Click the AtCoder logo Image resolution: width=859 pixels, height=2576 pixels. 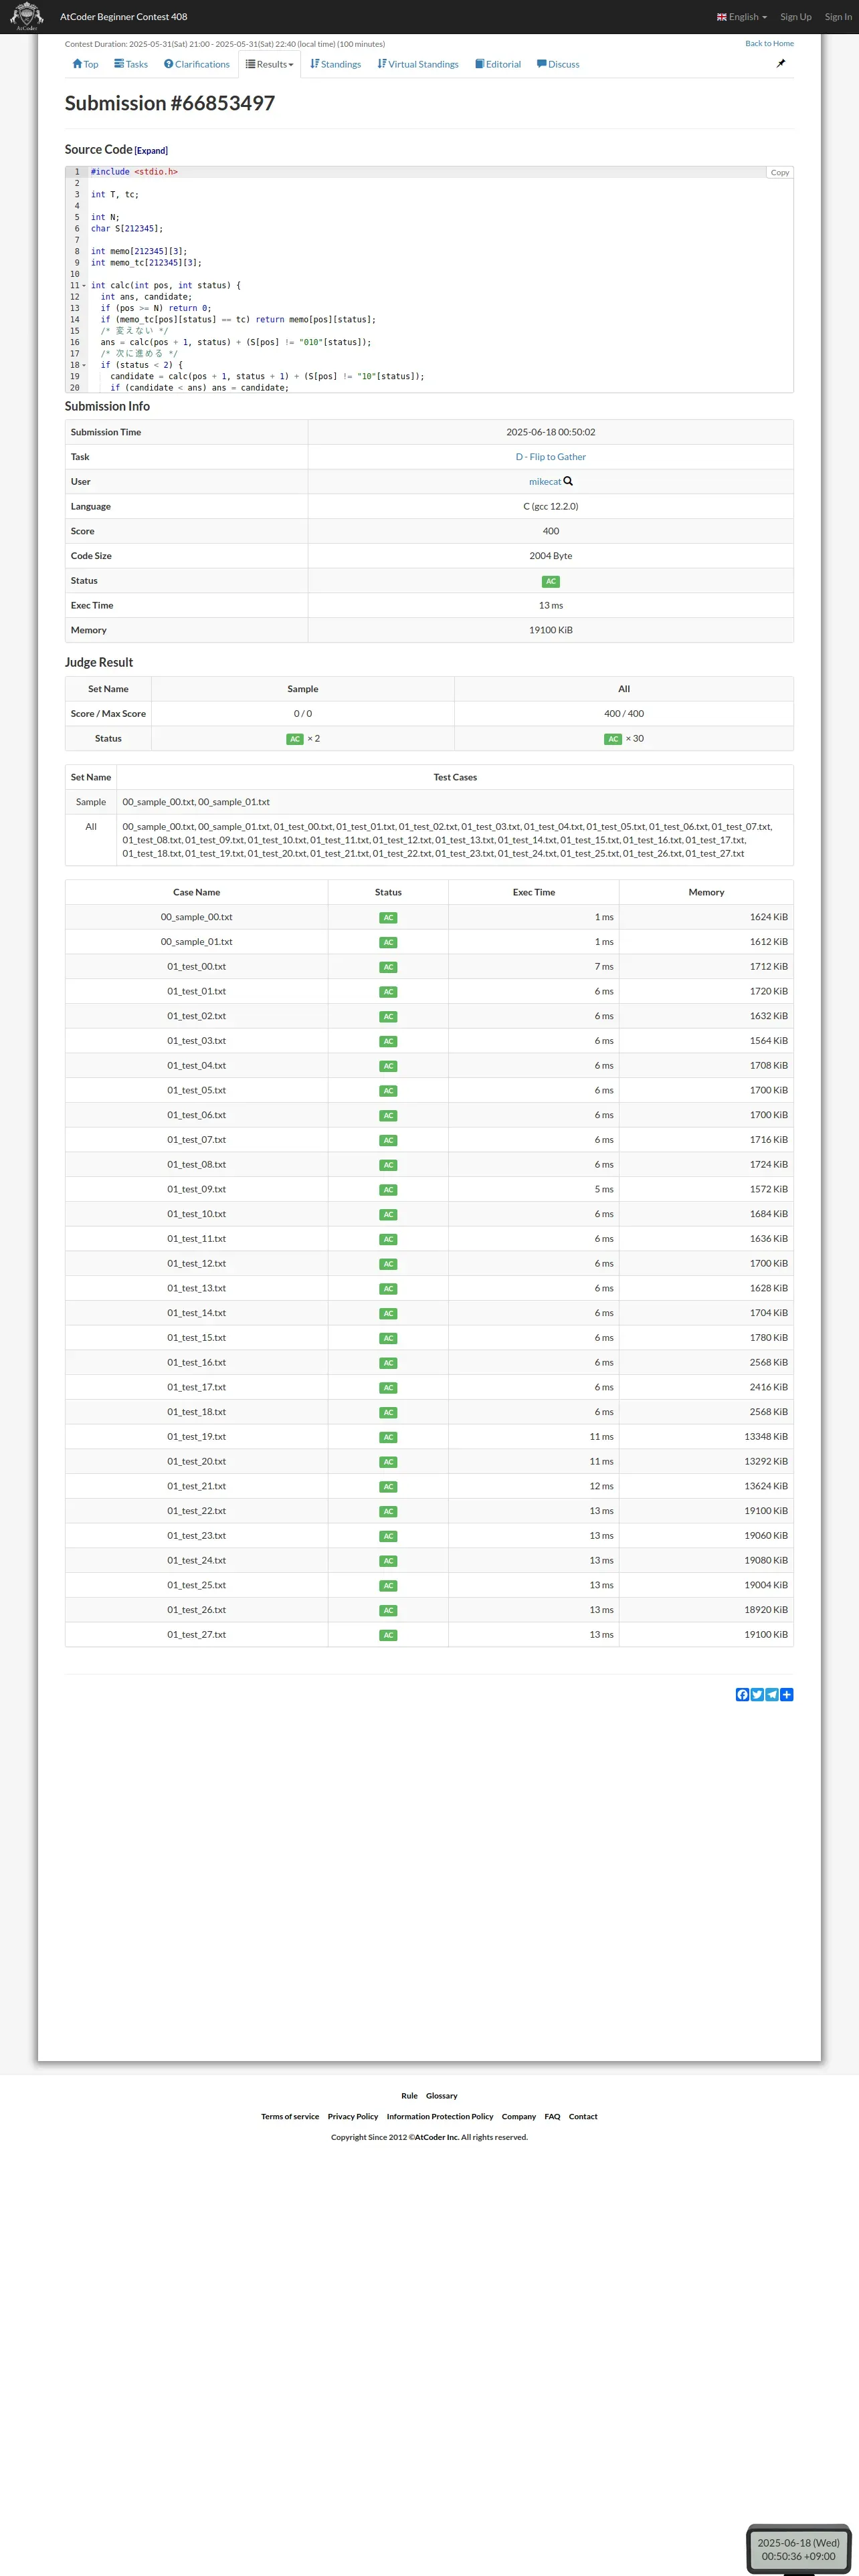click(x=26, y=16)
